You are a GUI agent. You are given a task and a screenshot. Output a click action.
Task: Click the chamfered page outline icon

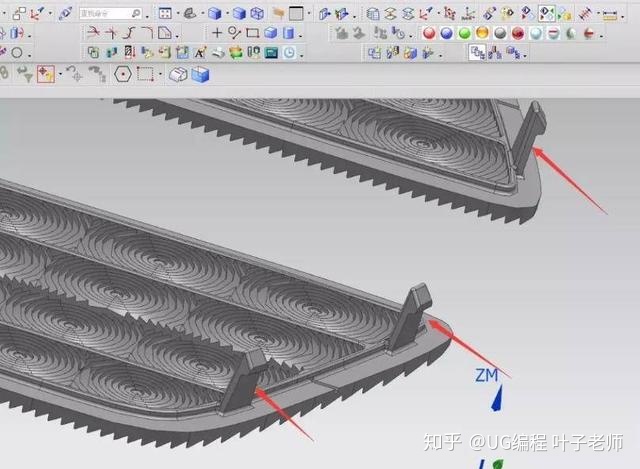point(164,33)
